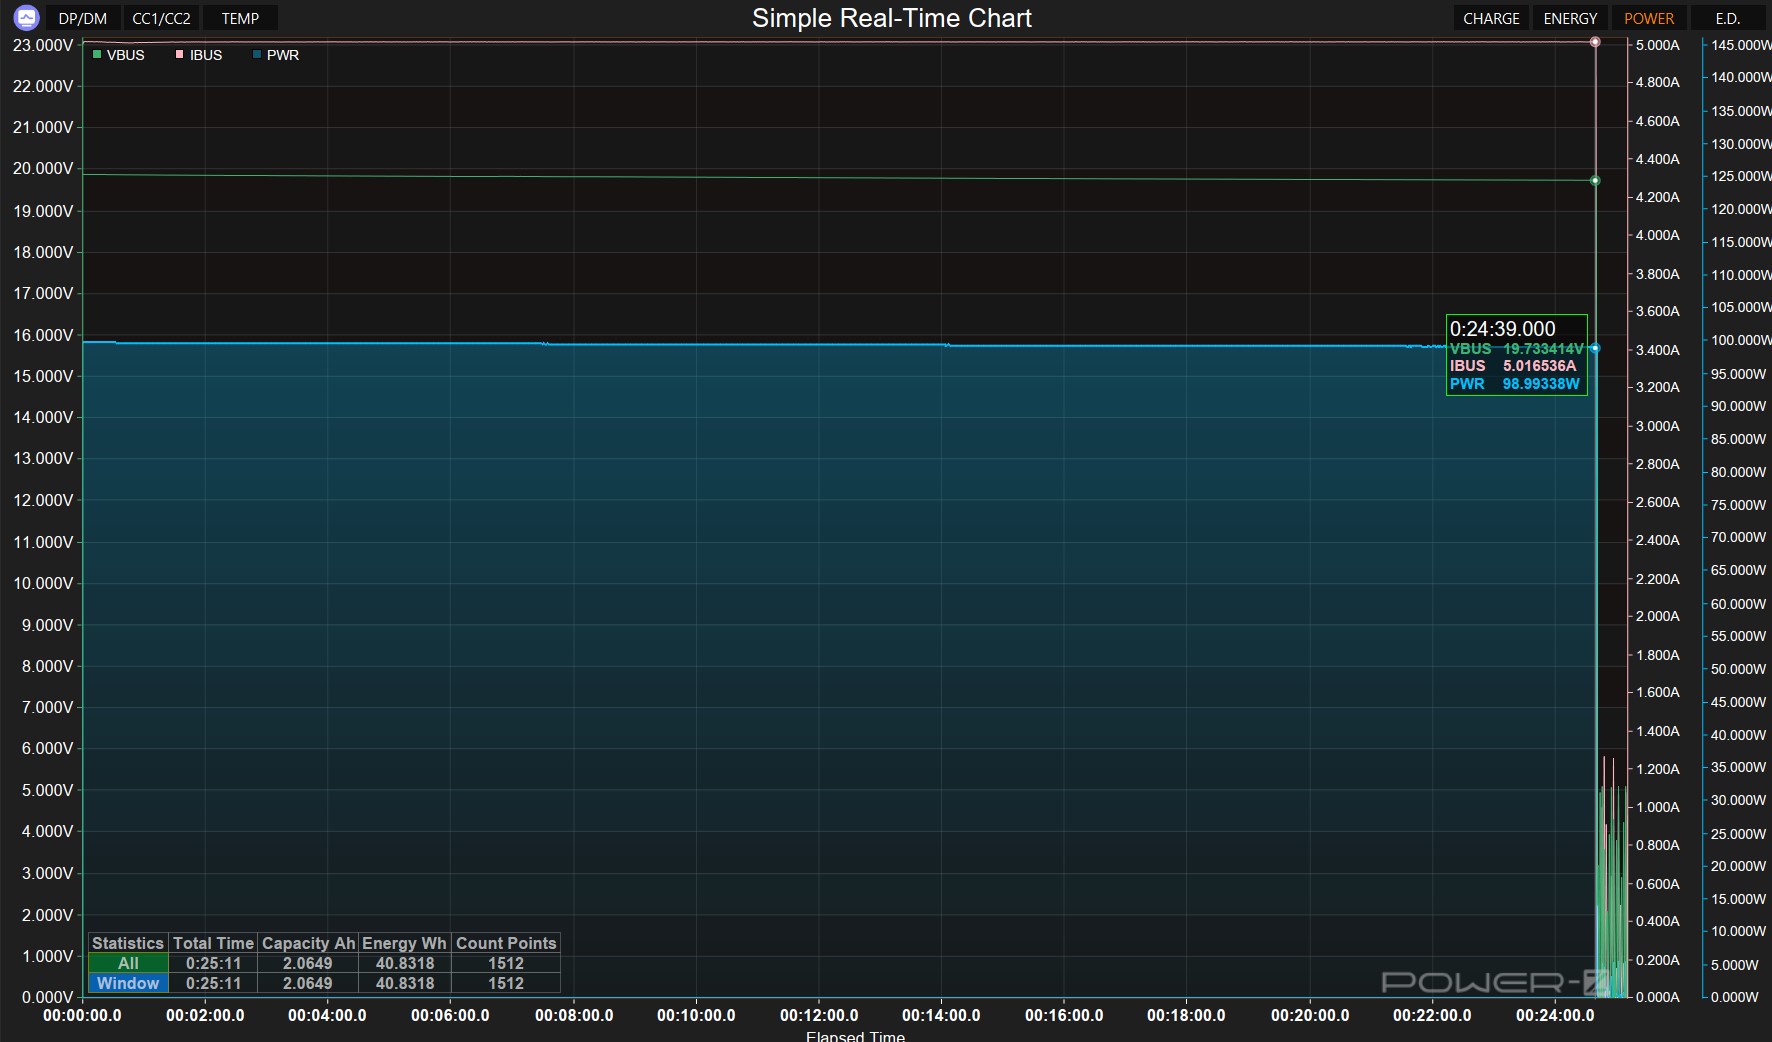
Task: Click the 5.000A current axis label
Action: point(1657,45)
